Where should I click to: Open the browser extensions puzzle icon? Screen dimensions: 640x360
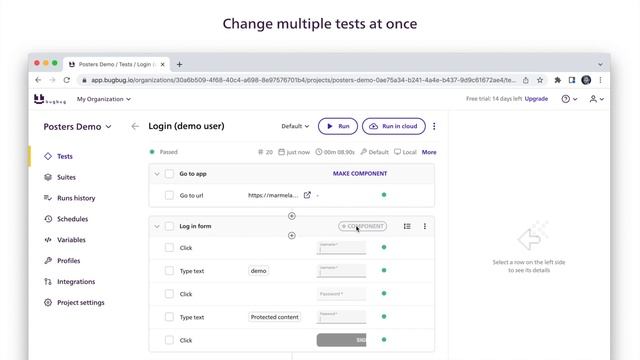(558, 80)
